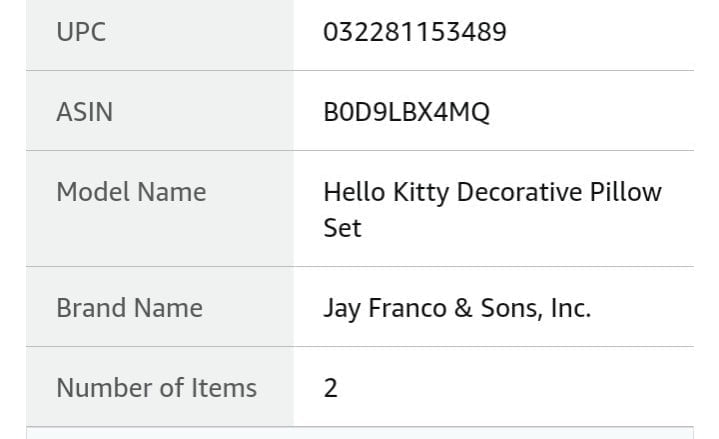Click the word Sons in brand value
This screenshot has height=439, width=719.
(511, 308)
